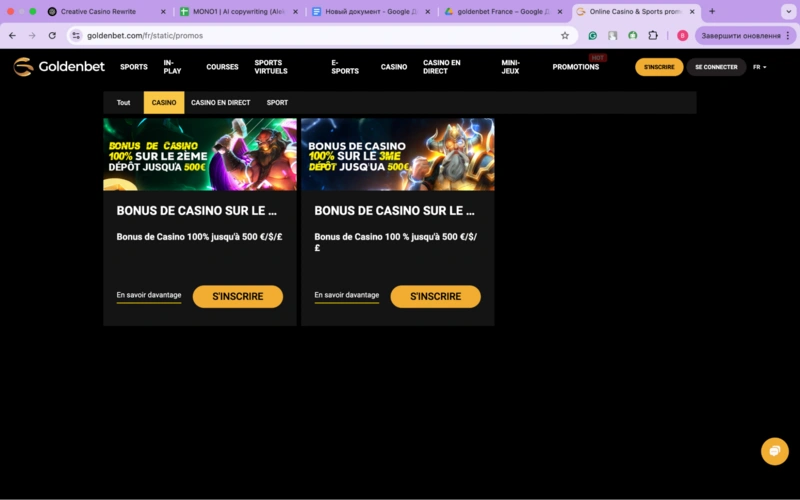Open E-SPORTS menu item

345,67
